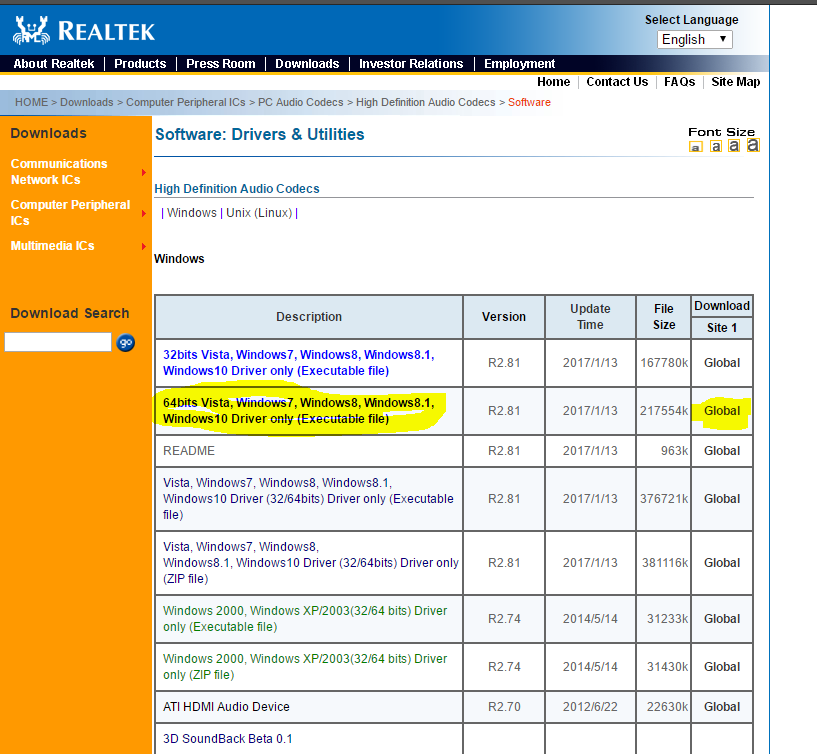Open the Press Room menu
Screen dimensions: 817x754
tap(221, 64)
